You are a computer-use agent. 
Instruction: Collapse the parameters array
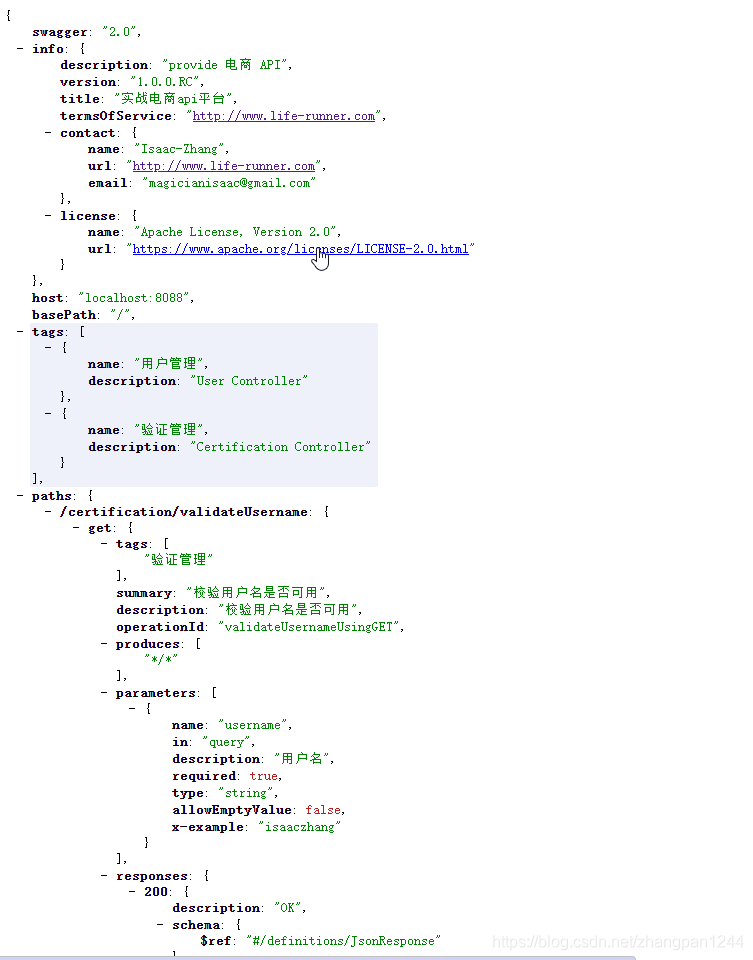[x=104, y=692]
